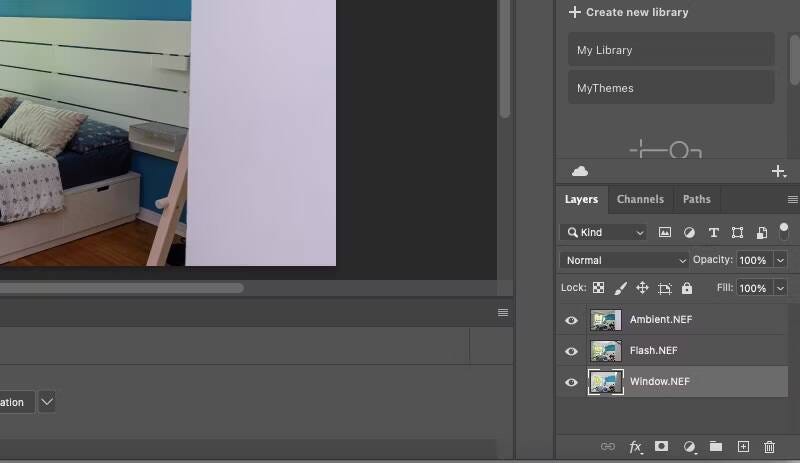
Task: Hide the Ambient.NEF layer
Action: click(x=571, y=320)
